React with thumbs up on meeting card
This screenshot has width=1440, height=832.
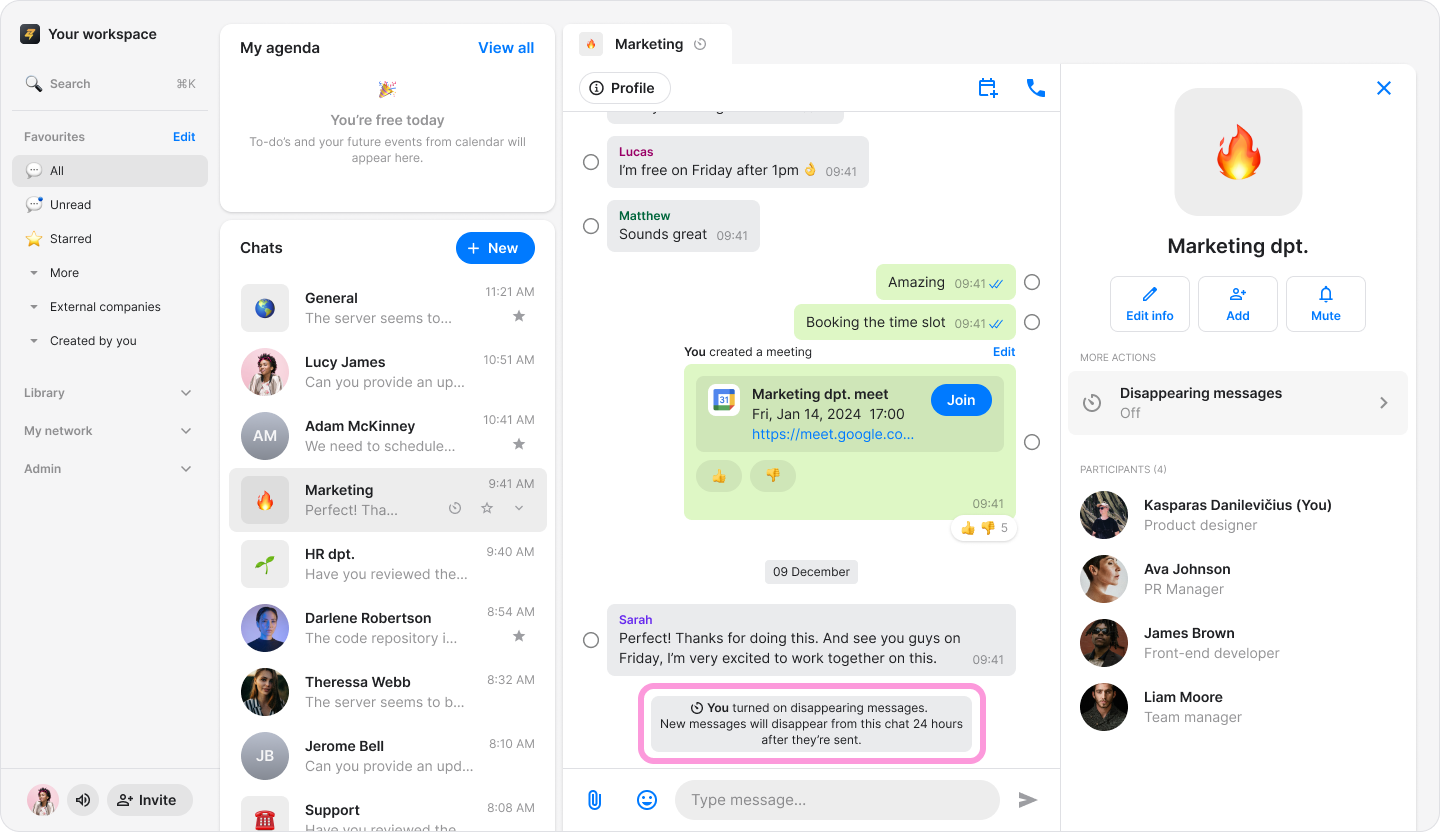click(x=719, y=476)
